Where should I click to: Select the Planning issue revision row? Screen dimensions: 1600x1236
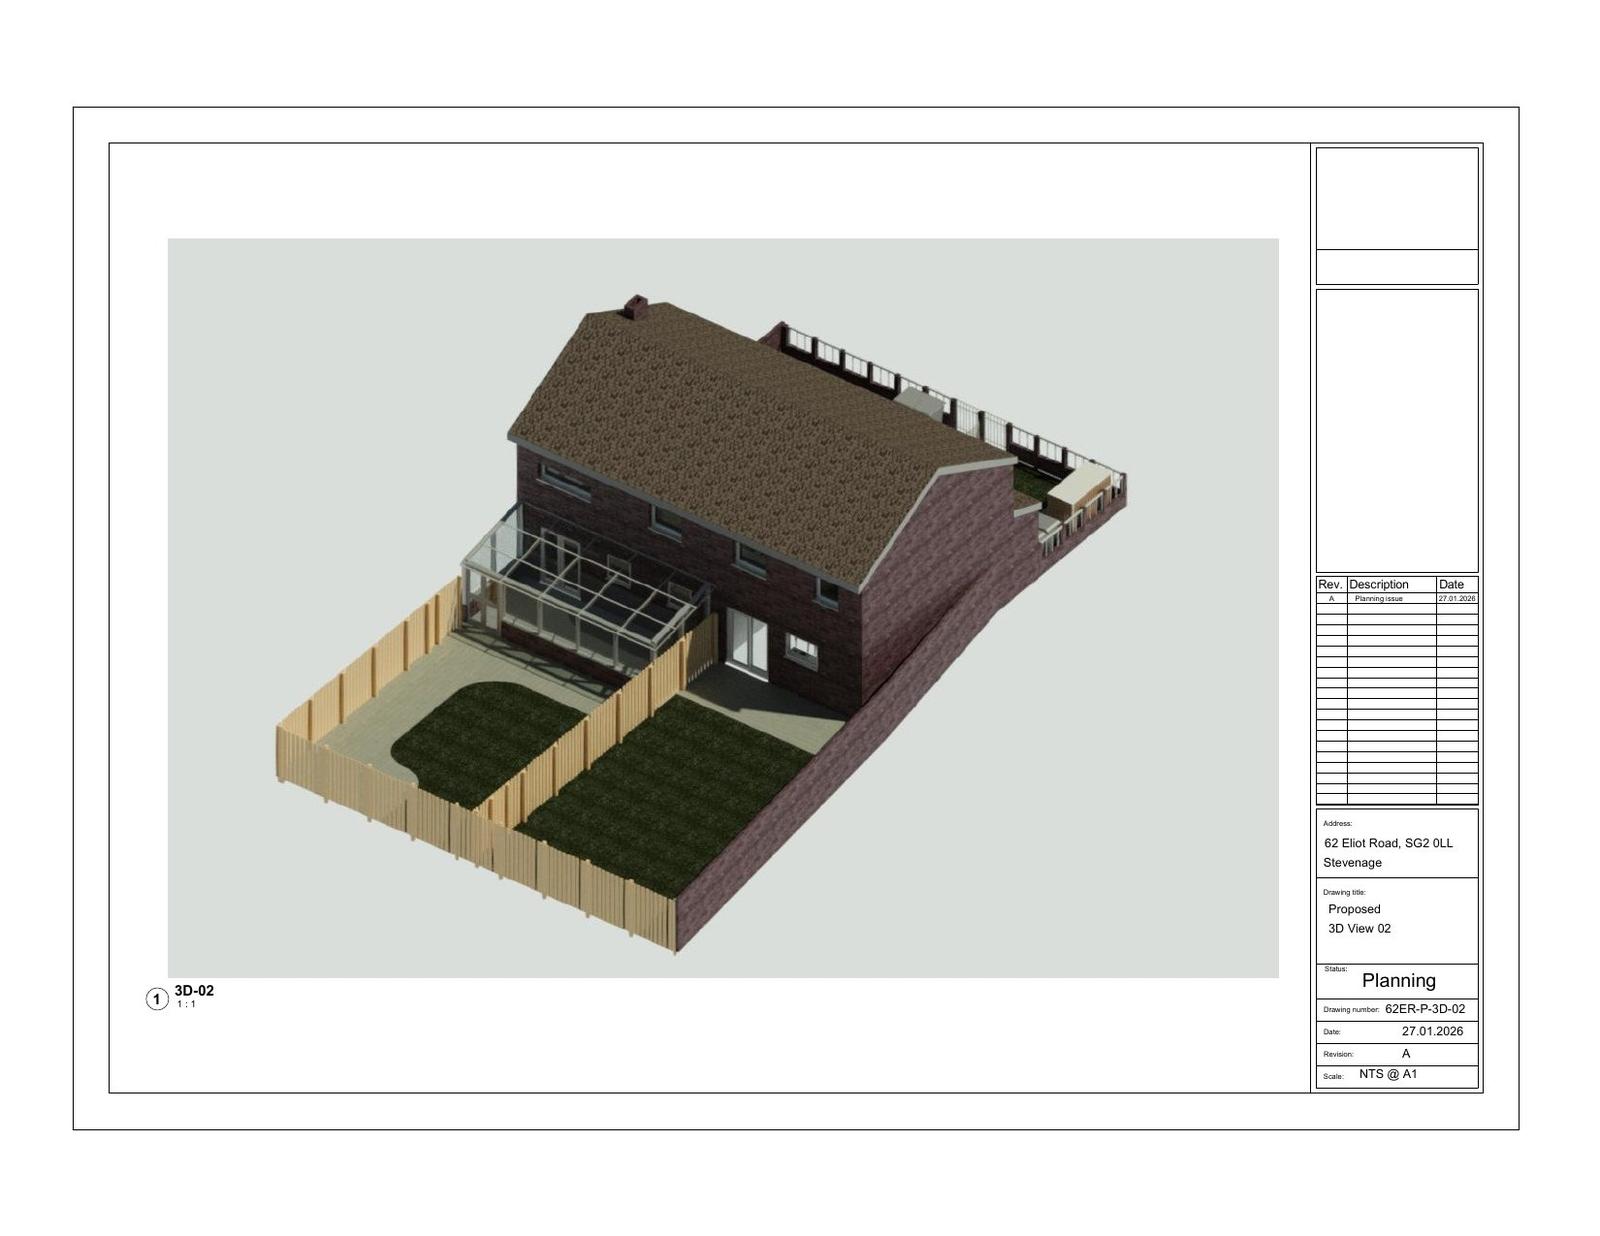click(1378, 598)
